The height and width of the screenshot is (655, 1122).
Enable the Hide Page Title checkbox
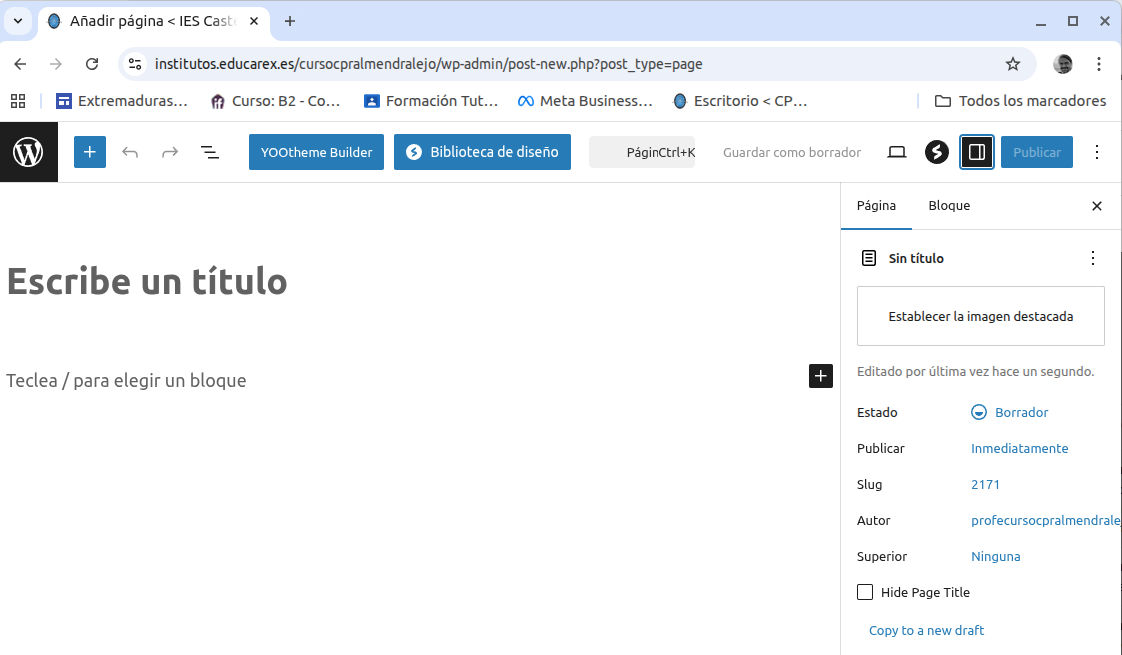pyautogui.click(x=865, y=592)
